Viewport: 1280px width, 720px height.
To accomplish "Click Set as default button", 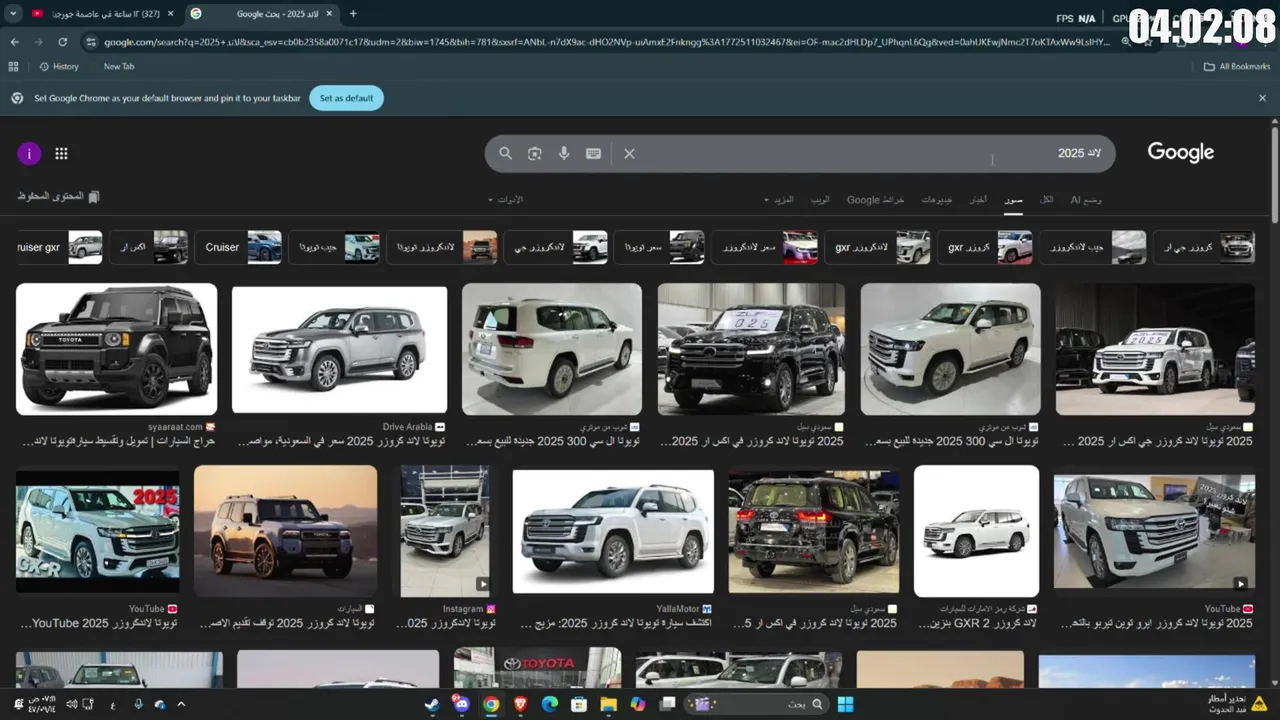I will 346,98.
